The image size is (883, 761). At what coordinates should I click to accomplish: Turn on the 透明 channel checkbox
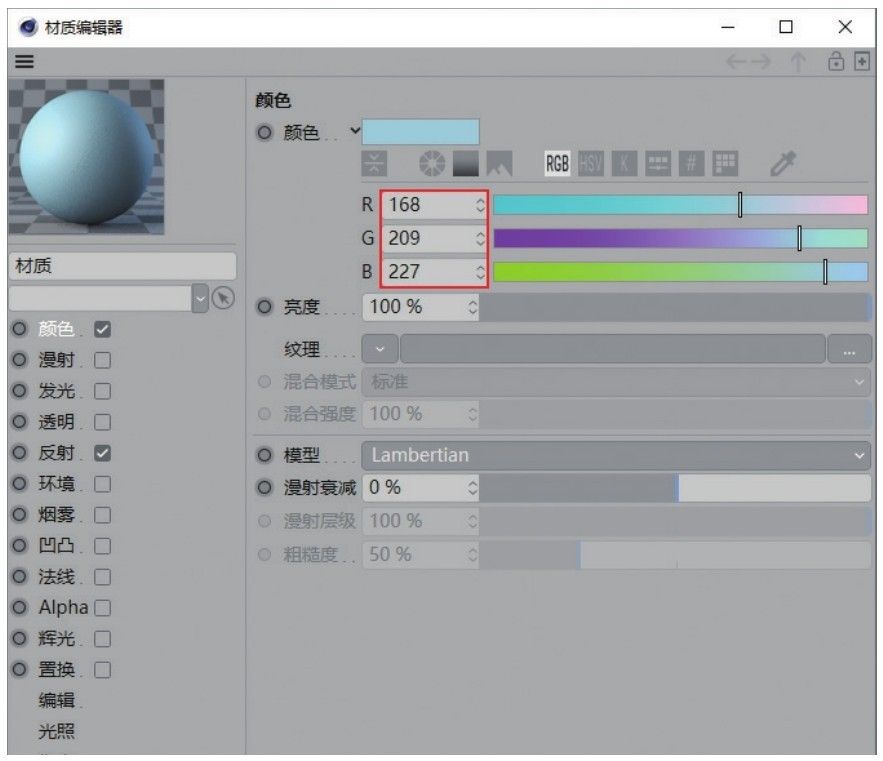click(x=102, y=422)
